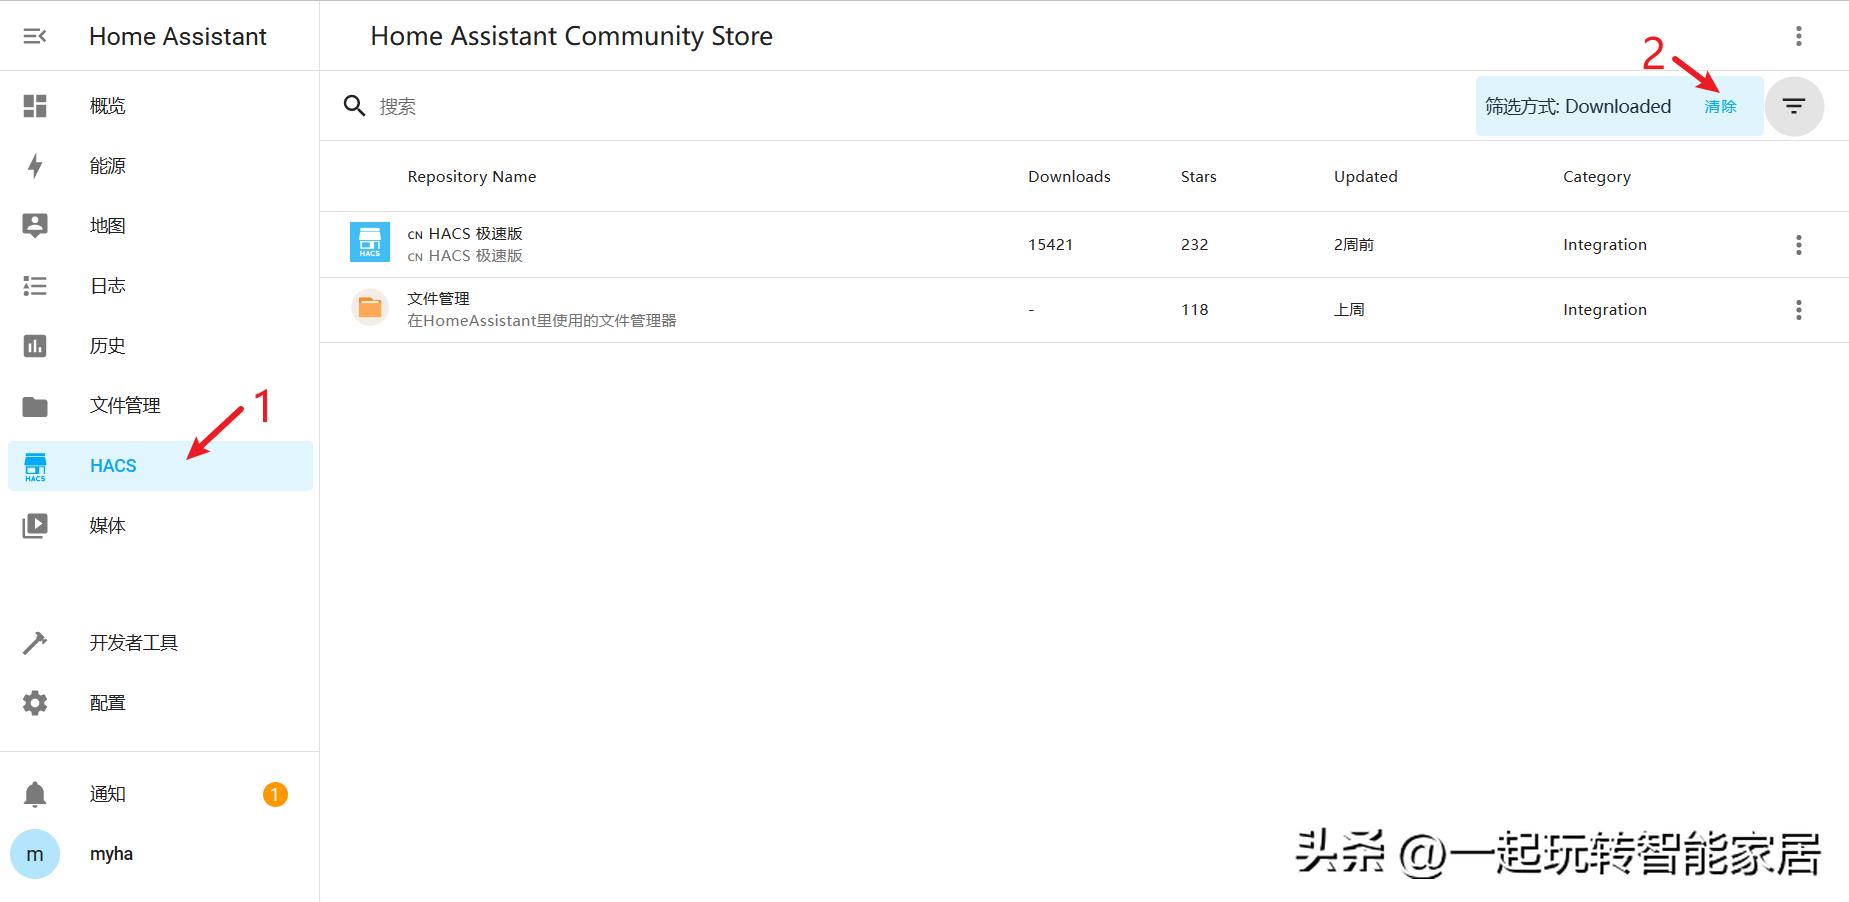The height and width of the screenshot is (902, 1849).
Task: Open the top-right overflow menu of HACS page
Action: [x=1797, y=35]
